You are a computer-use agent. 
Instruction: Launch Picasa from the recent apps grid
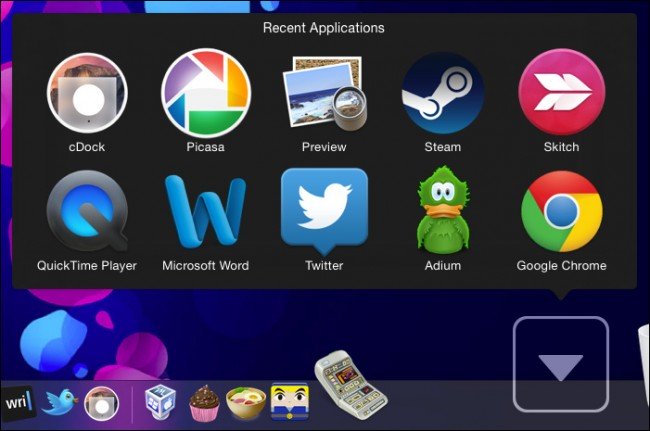point(206,93)
